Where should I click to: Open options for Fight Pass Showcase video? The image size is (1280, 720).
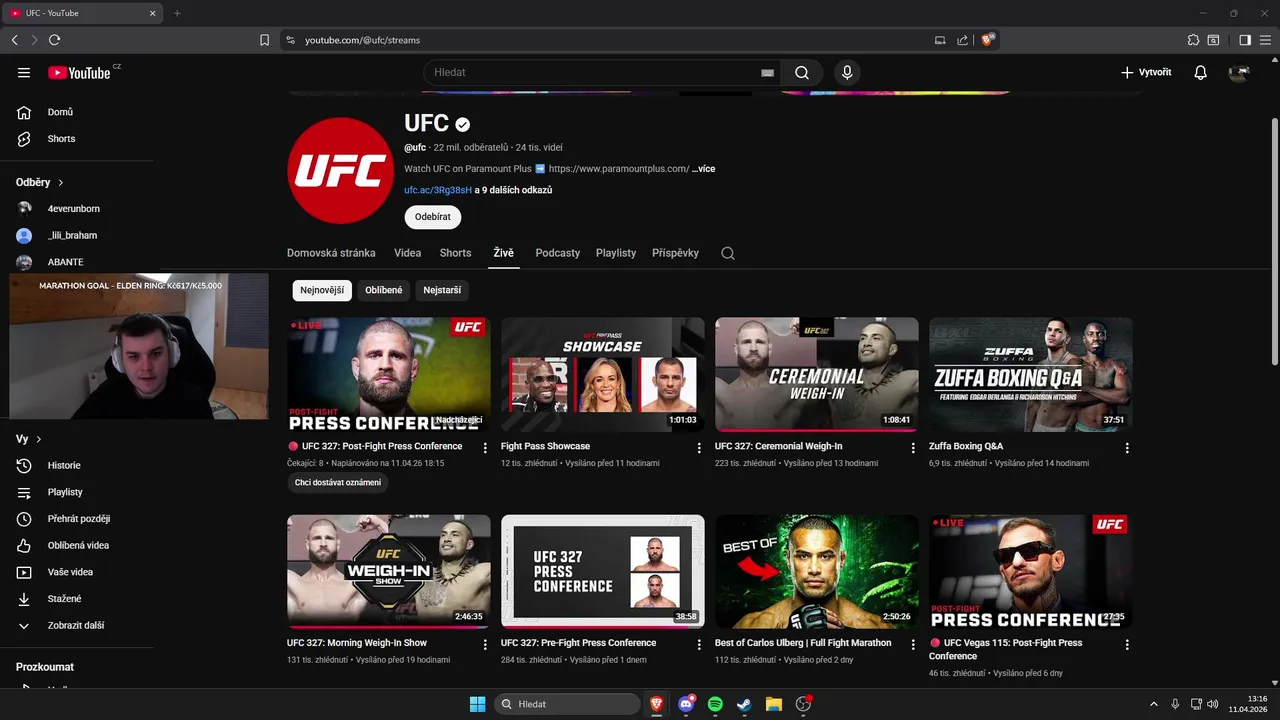coord(699,448)
